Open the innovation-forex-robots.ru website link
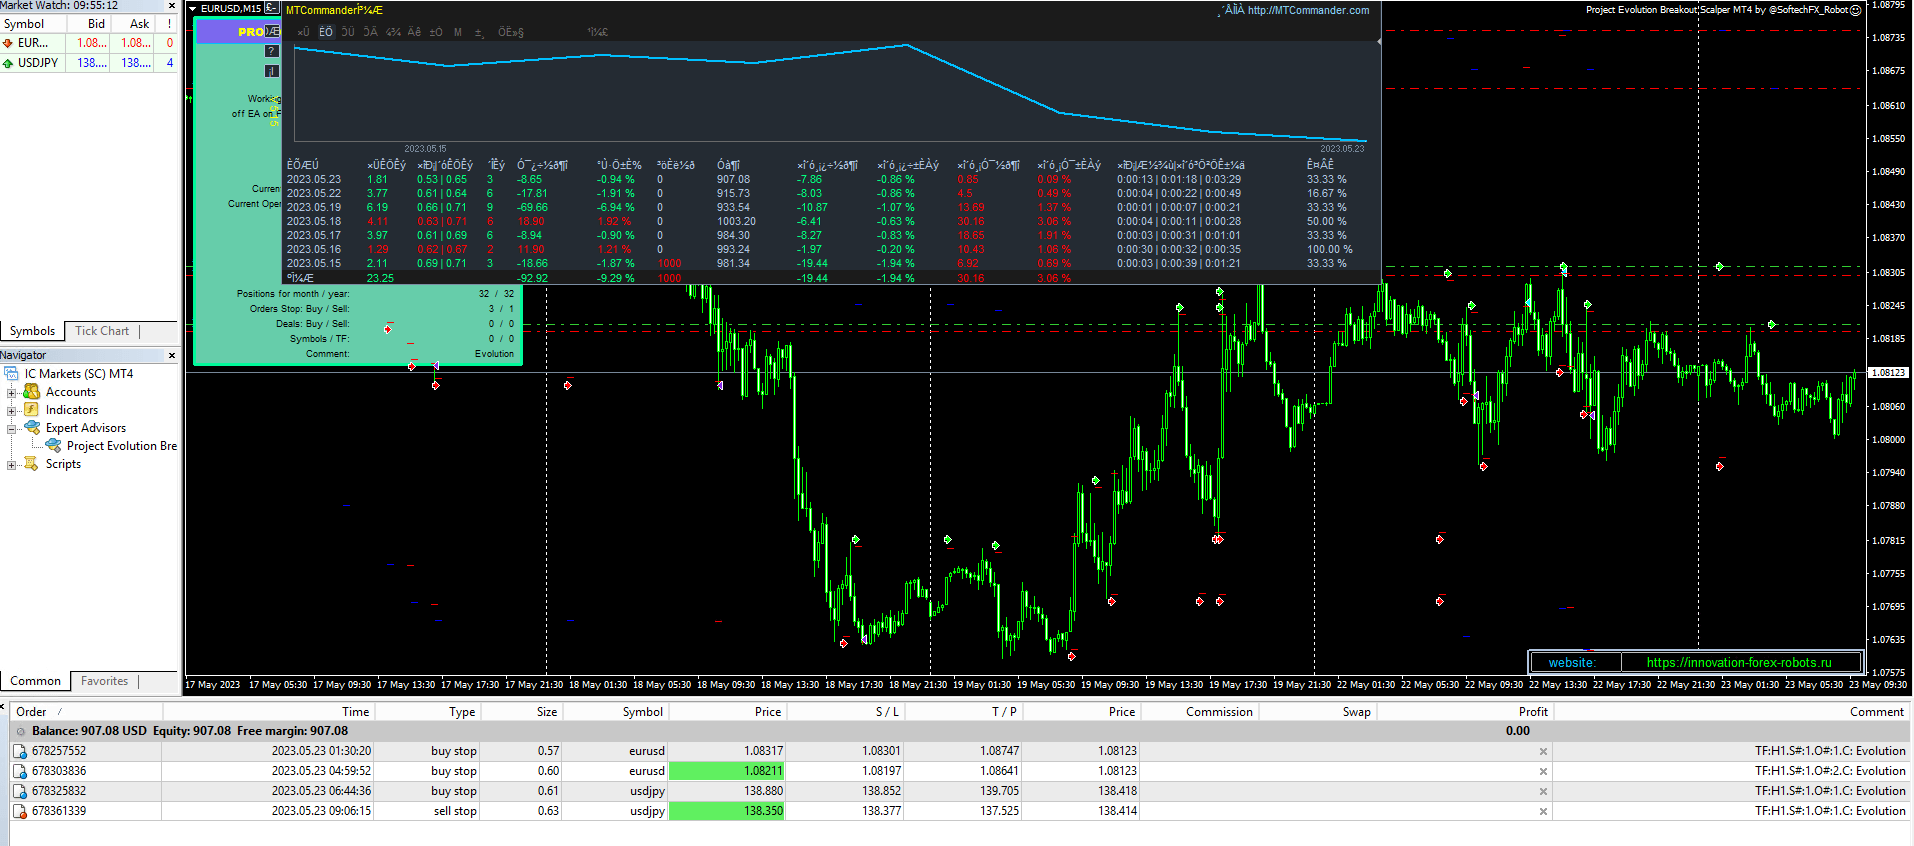This screenshot has height=846, width=1914. pyautogui.click(x=1739, y=662)
